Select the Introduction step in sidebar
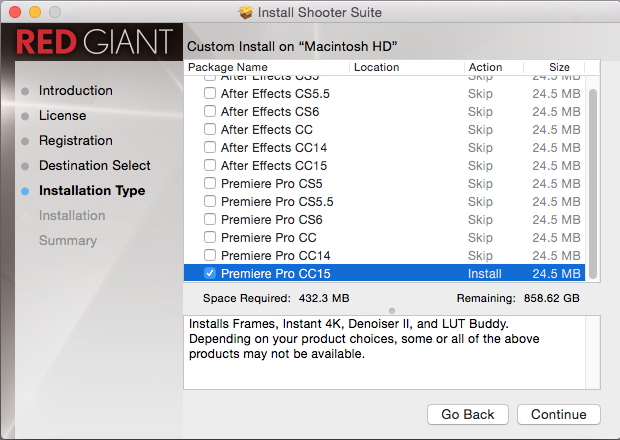Viewport: 620px width, 440px height. pos(76,91)
